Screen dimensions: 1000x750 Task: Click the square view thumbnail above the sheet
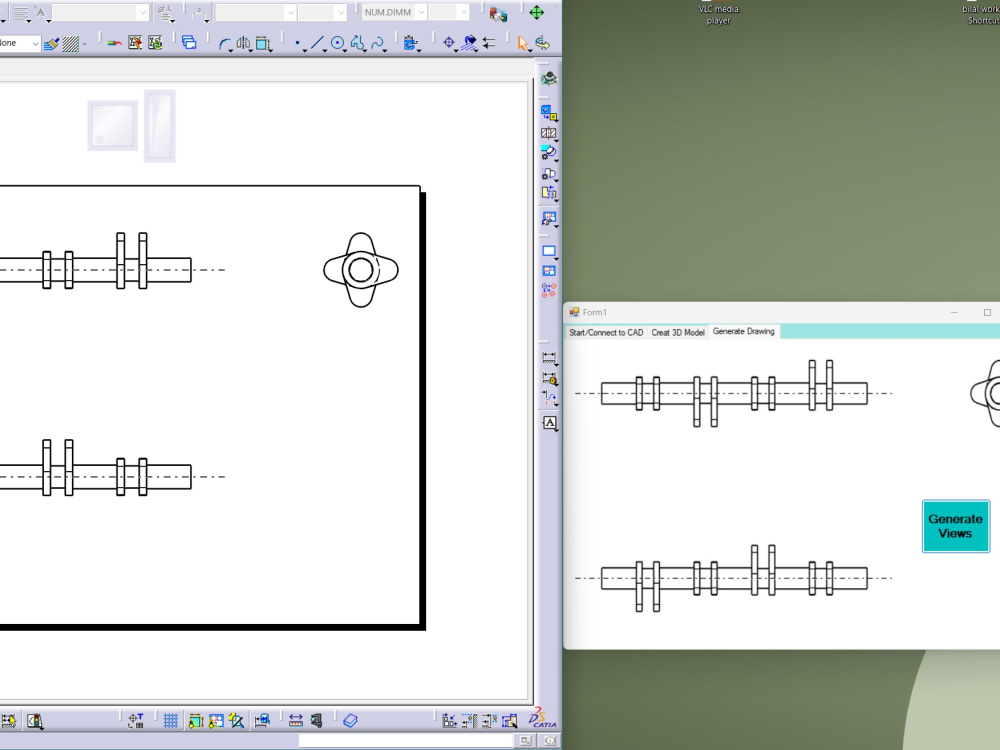pyautogui.click(x=113, y=125)
